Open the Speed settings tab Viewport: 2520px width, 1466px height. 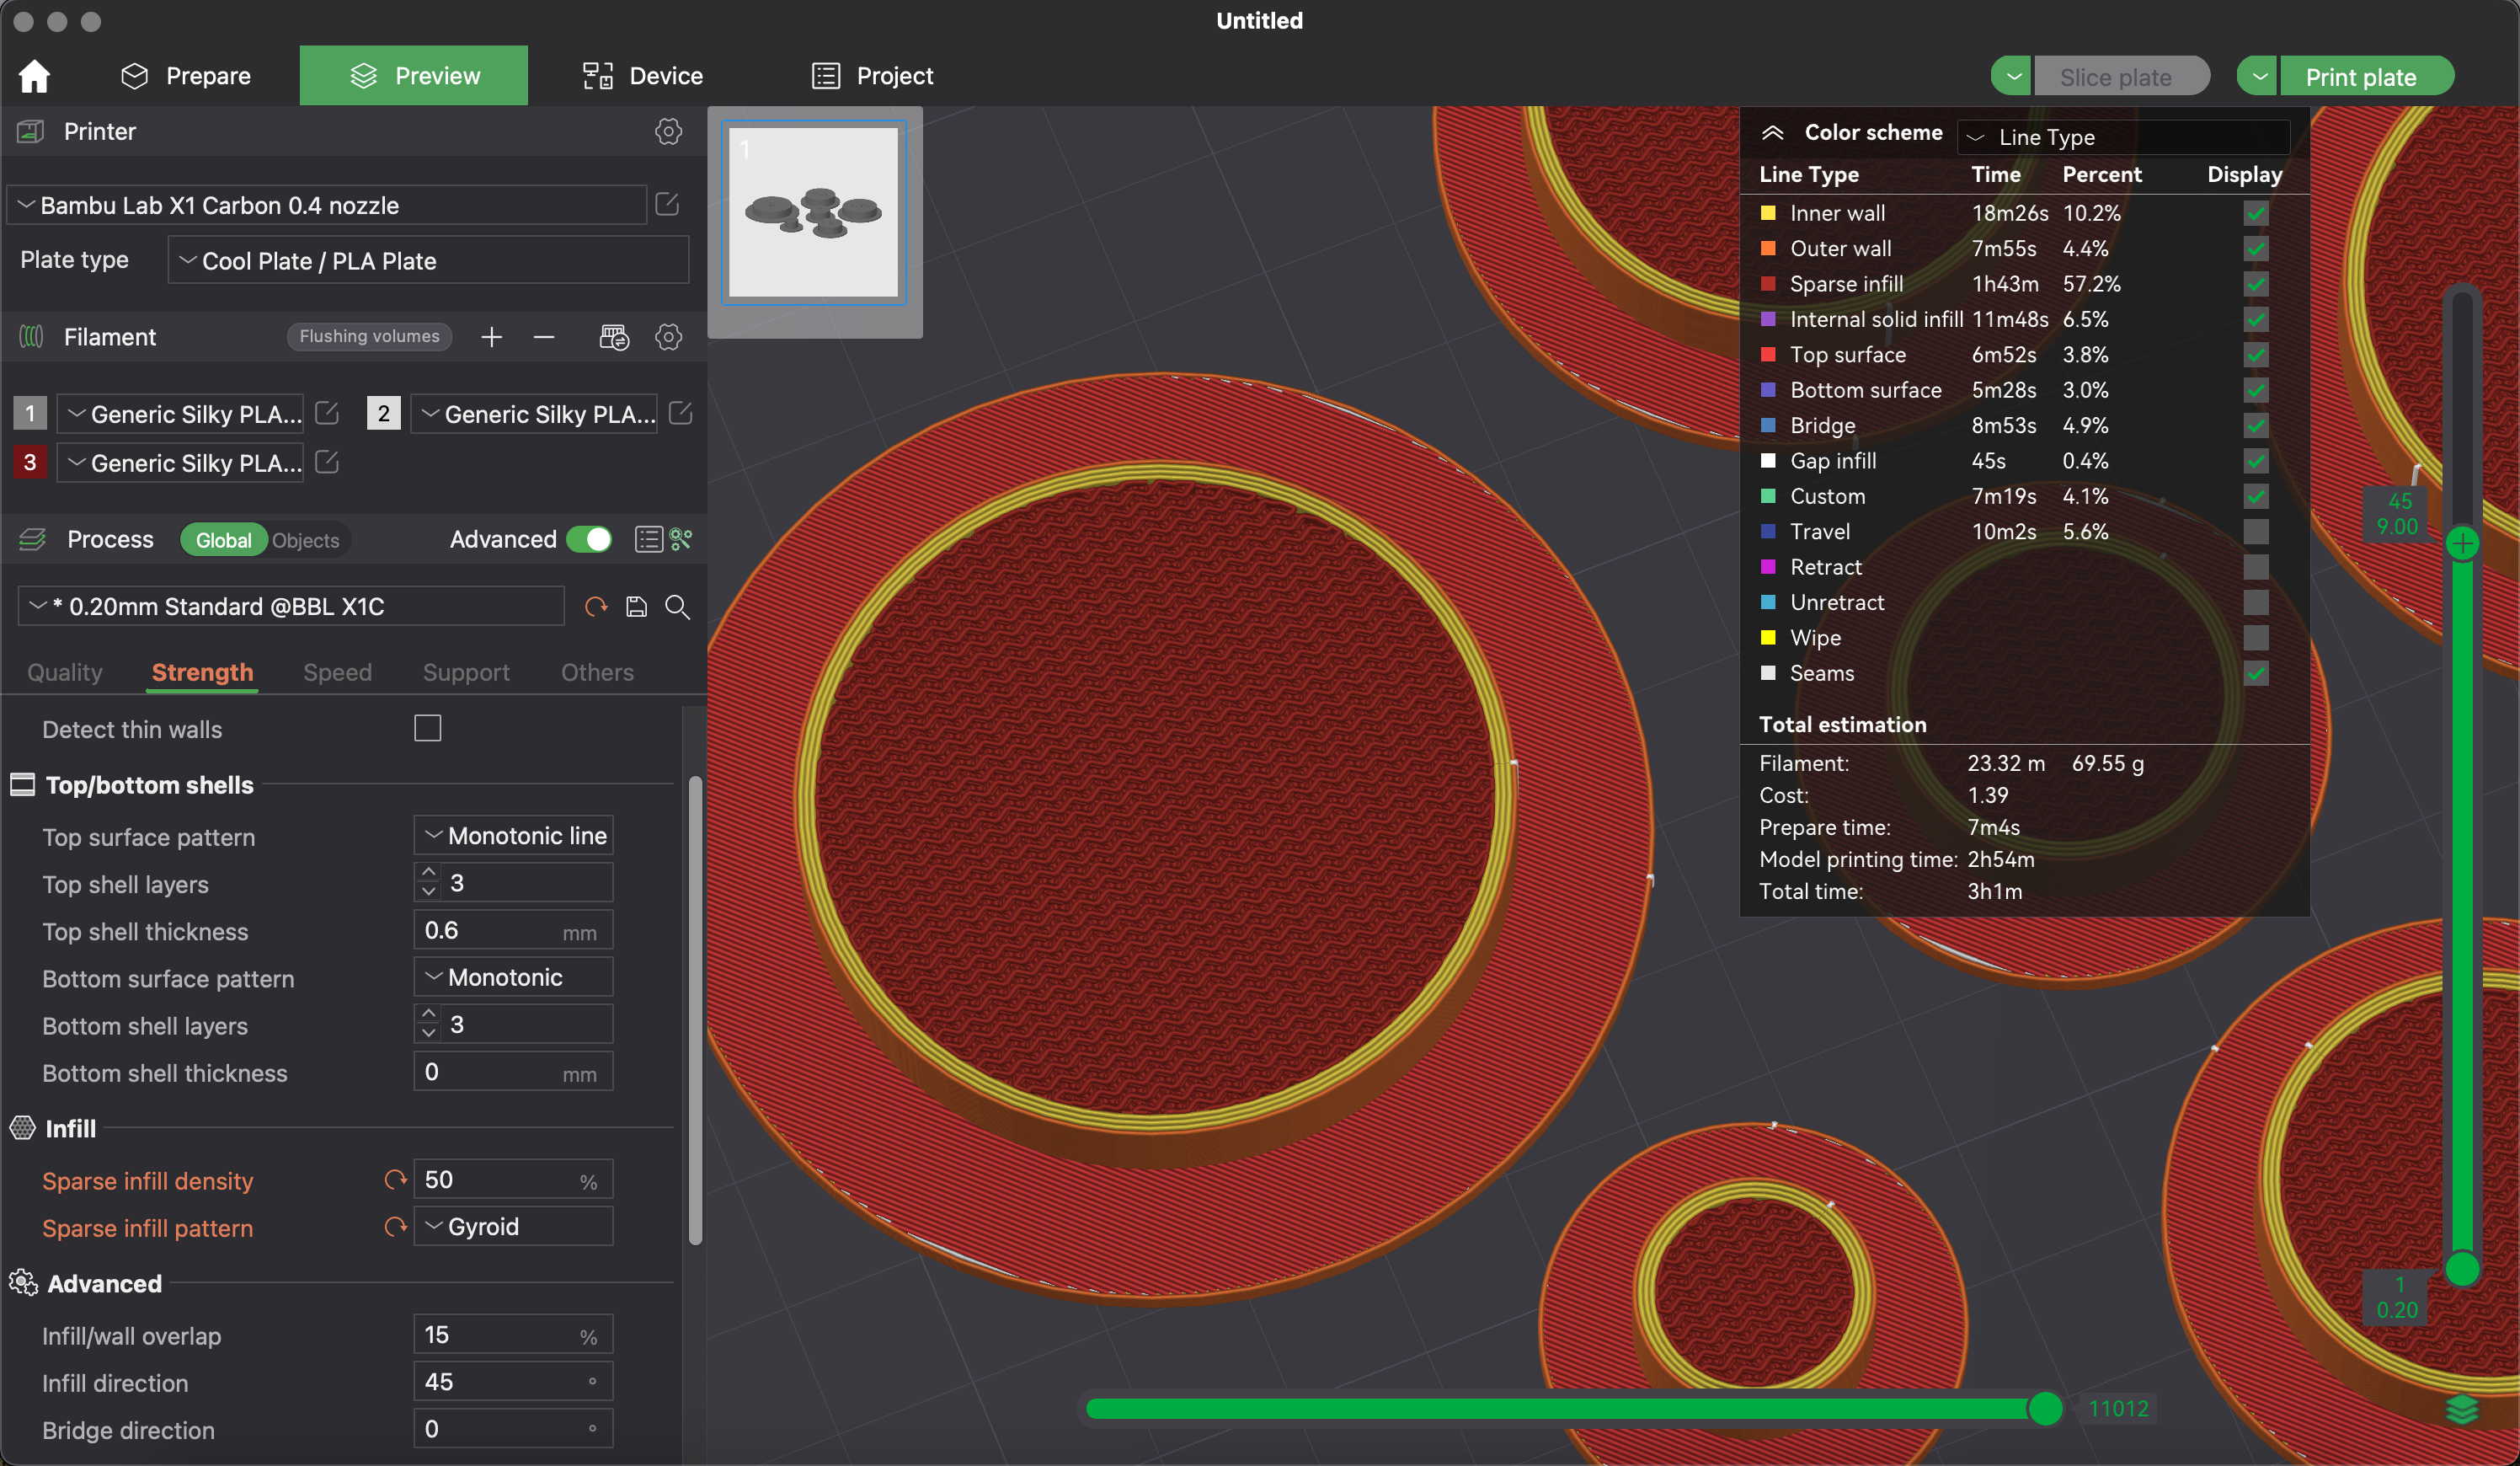coord(337,672)
